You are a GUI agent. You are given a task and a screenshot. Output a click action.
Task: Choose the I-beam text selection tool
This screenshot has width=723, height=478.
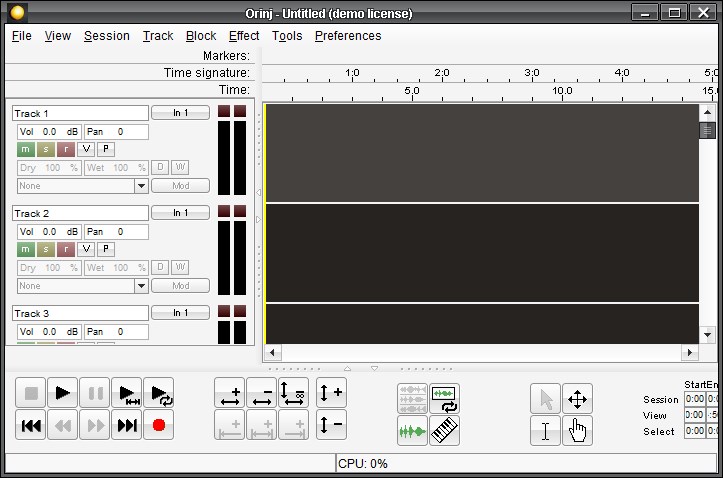pos(545,431)
